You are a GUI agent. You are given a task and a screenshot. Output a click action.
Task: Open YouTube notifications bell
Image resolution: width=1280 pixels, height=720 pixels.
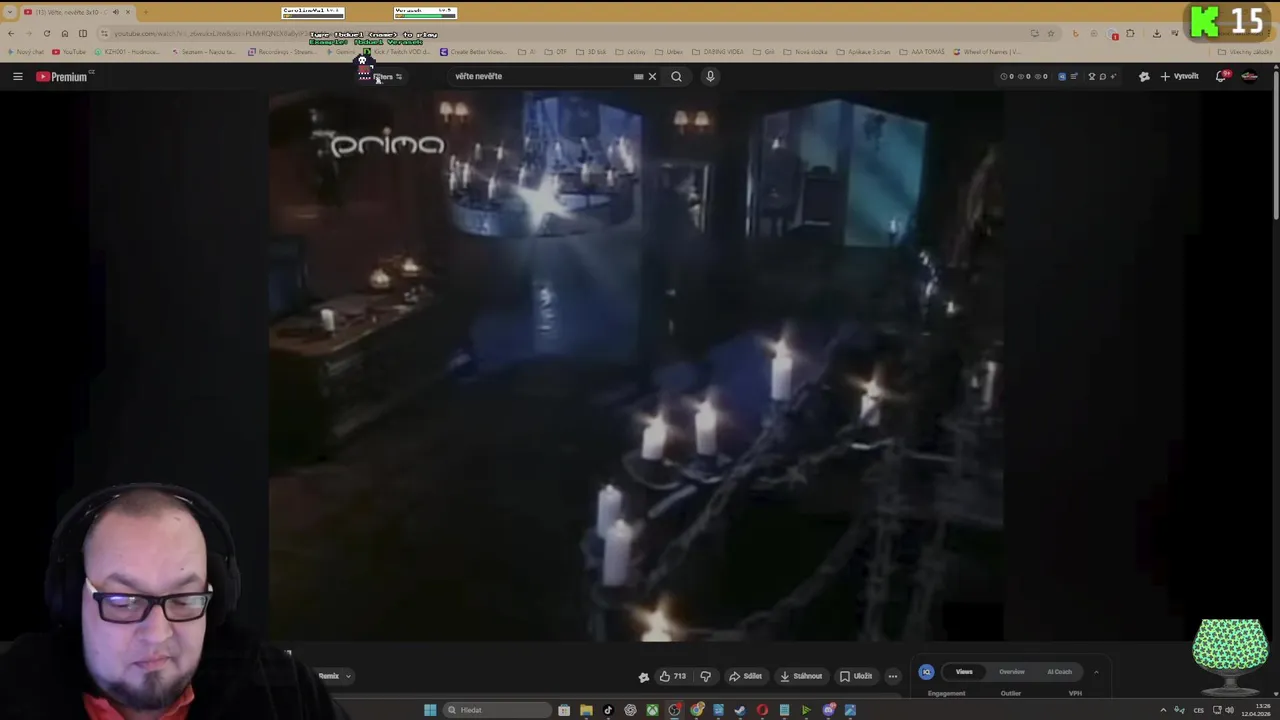1221,76
